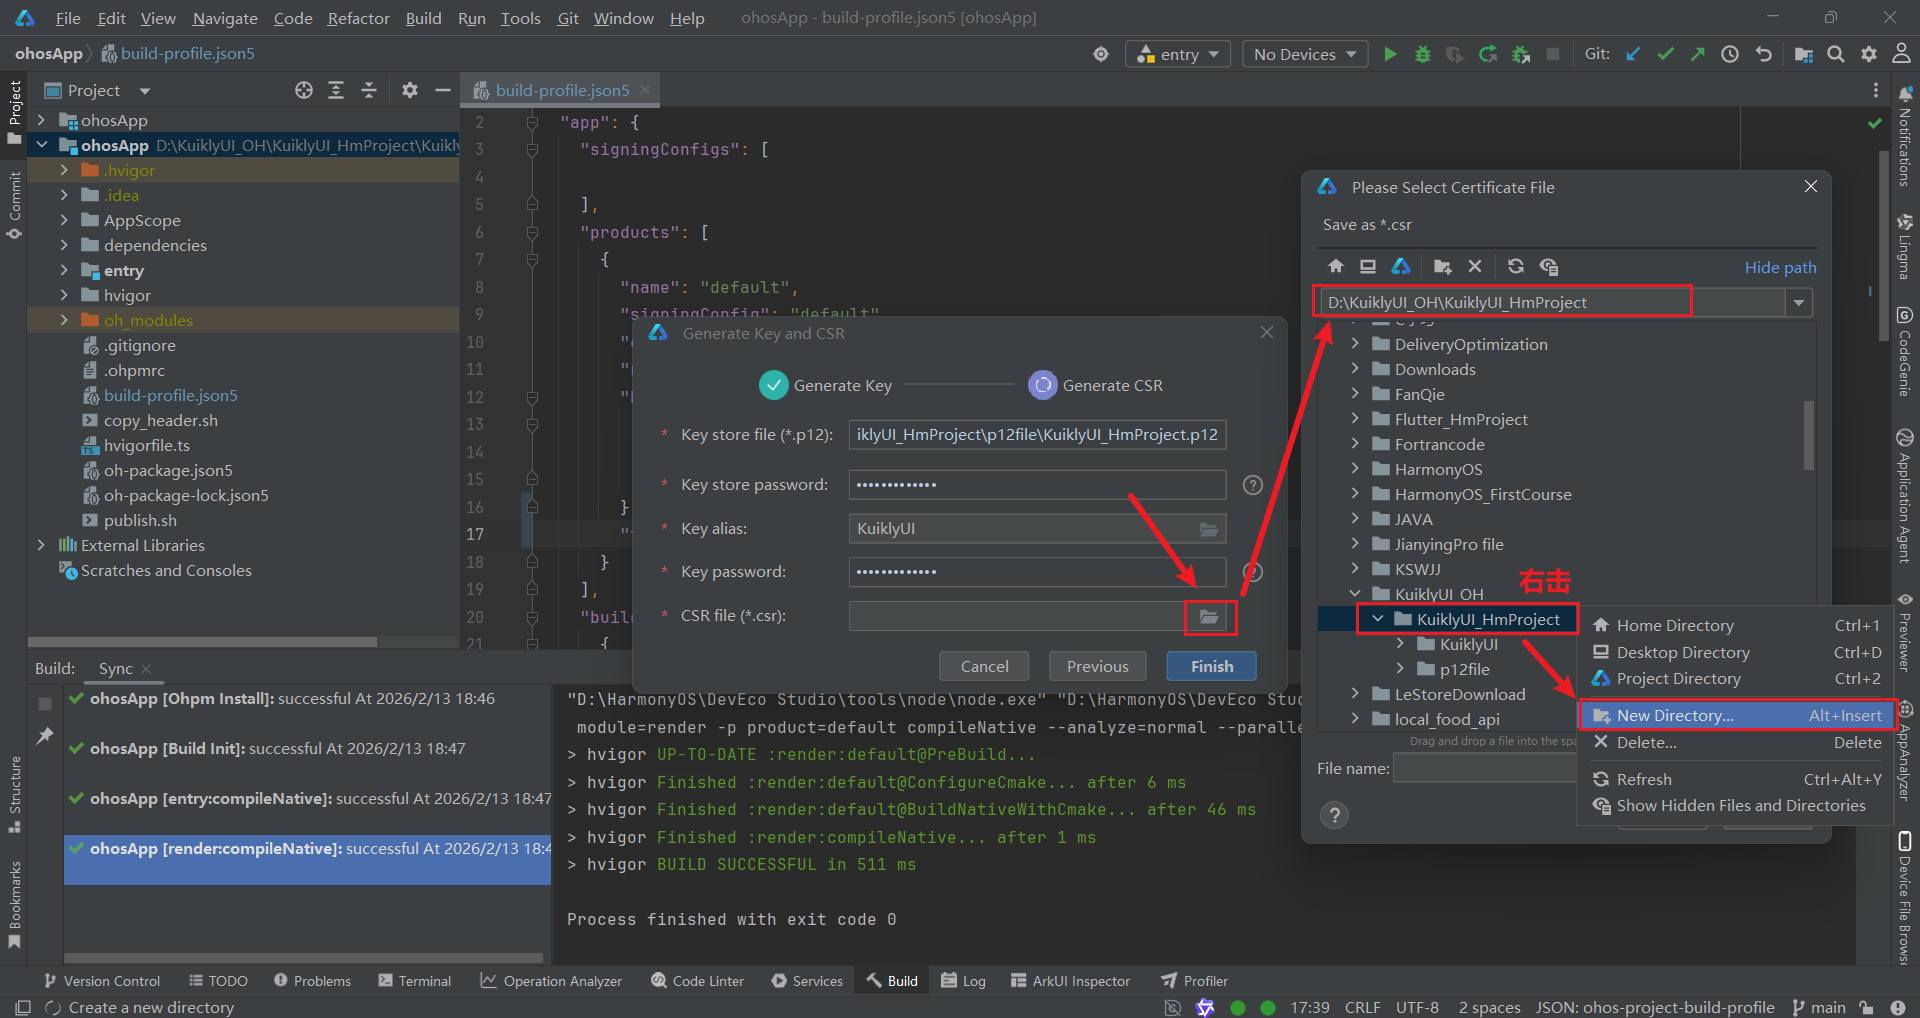Click Cancel in Generate Key dialog

click(x=984, y=666)
